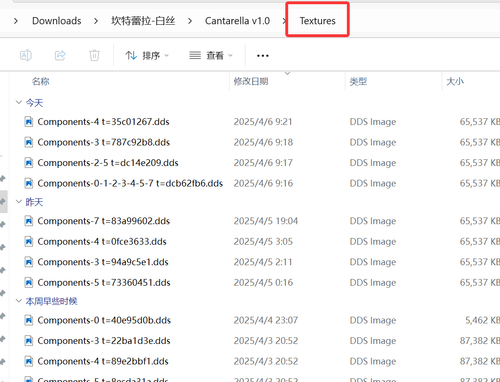Click the Share toolbar icon
The height and width of the screenshot is (382, 500).
tap(60, 55)
